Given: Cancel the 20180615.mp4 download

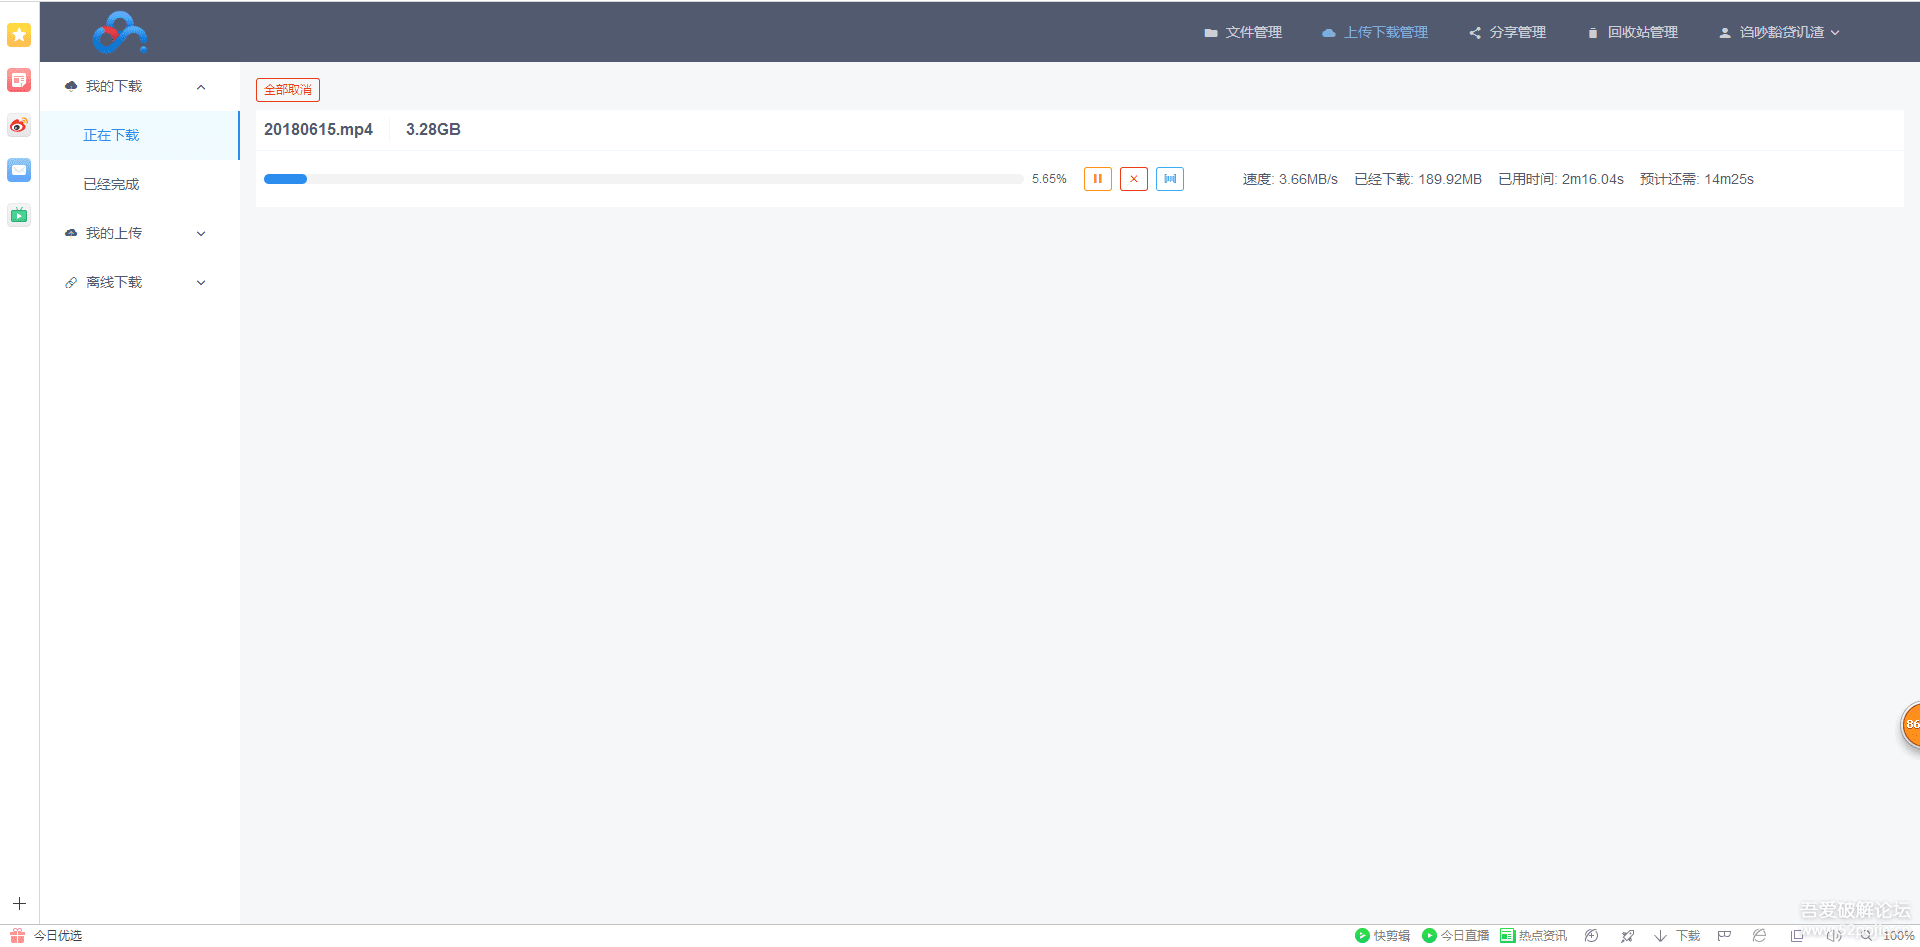Looking at the screenshot, I should (1134, 179).
